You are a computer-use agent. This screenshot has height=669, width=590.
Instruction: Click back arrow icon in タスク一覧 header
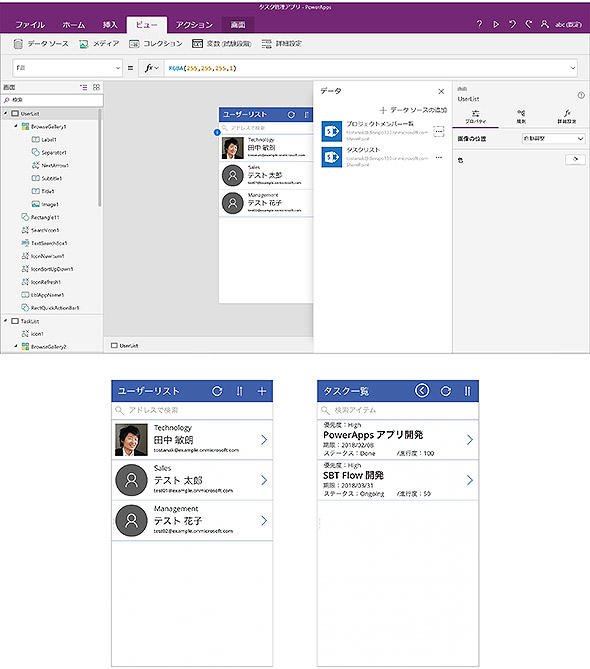tap(422, 391)
